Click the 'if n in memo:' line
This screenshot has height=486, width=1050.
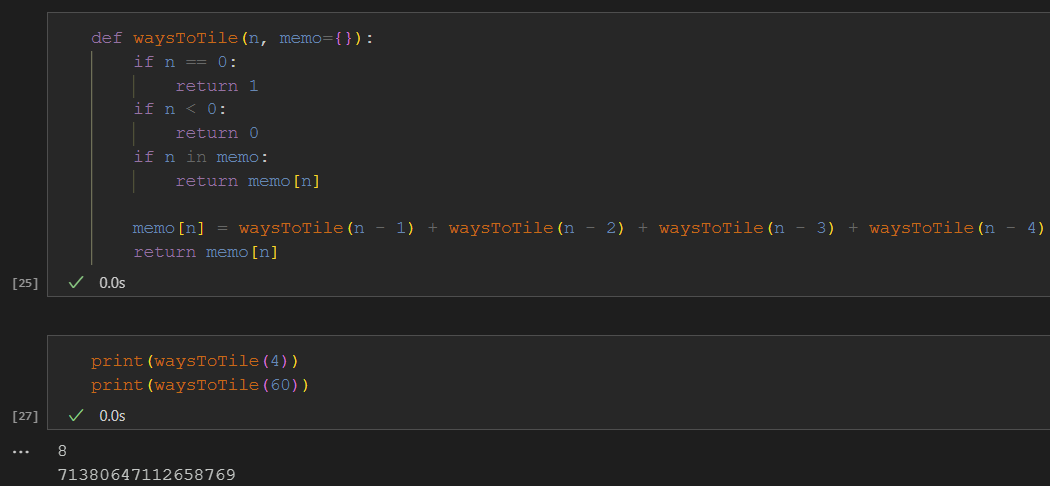pyautogui.click(x=201, y=157)
